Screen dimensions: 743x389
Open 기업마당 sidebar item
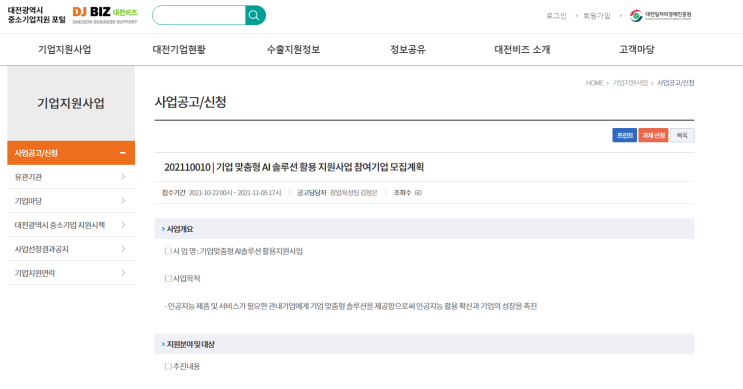71,201
